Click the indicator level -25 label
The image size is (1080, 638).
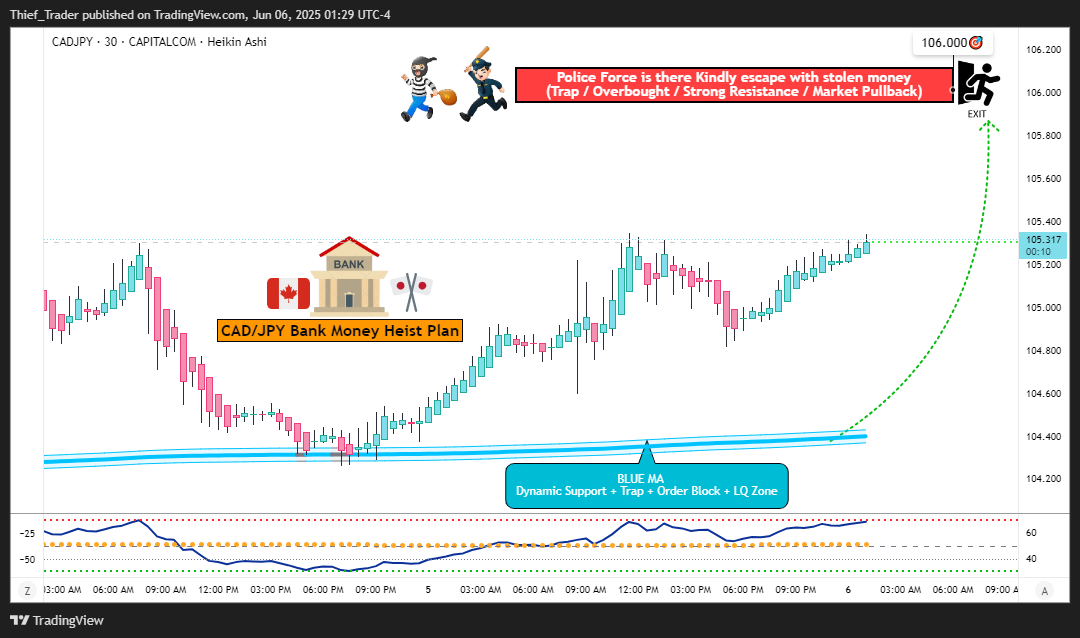pyautogui.click(x=27, y=533)
